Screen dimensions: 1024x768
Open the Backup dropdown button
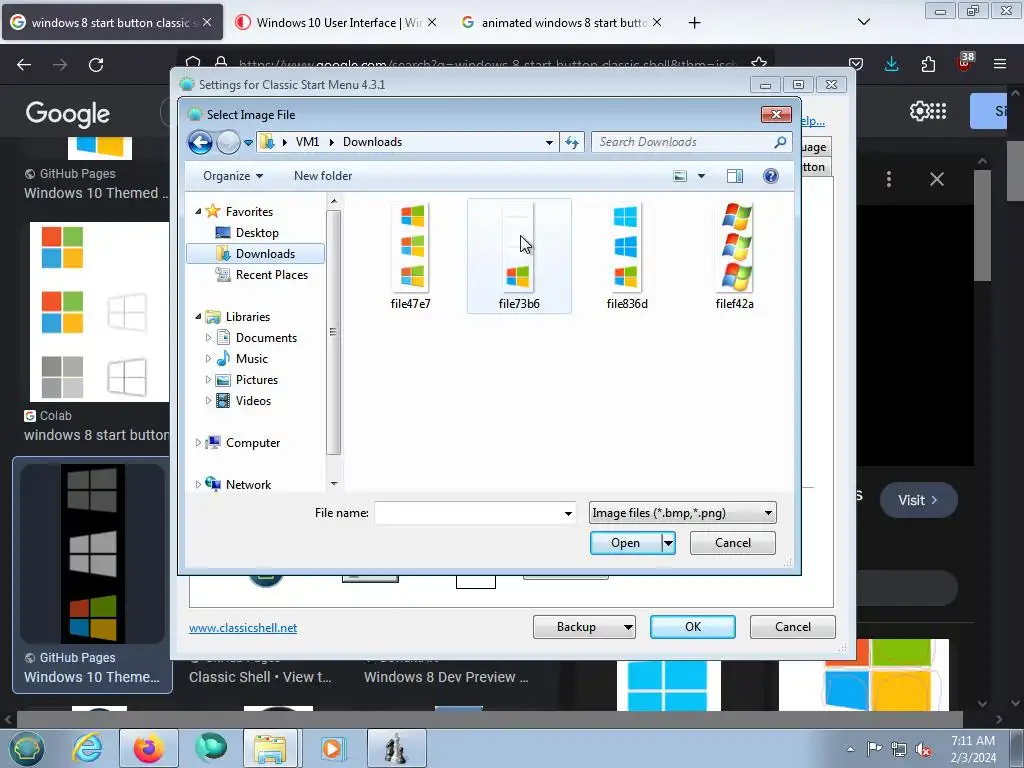pos(584,627)
